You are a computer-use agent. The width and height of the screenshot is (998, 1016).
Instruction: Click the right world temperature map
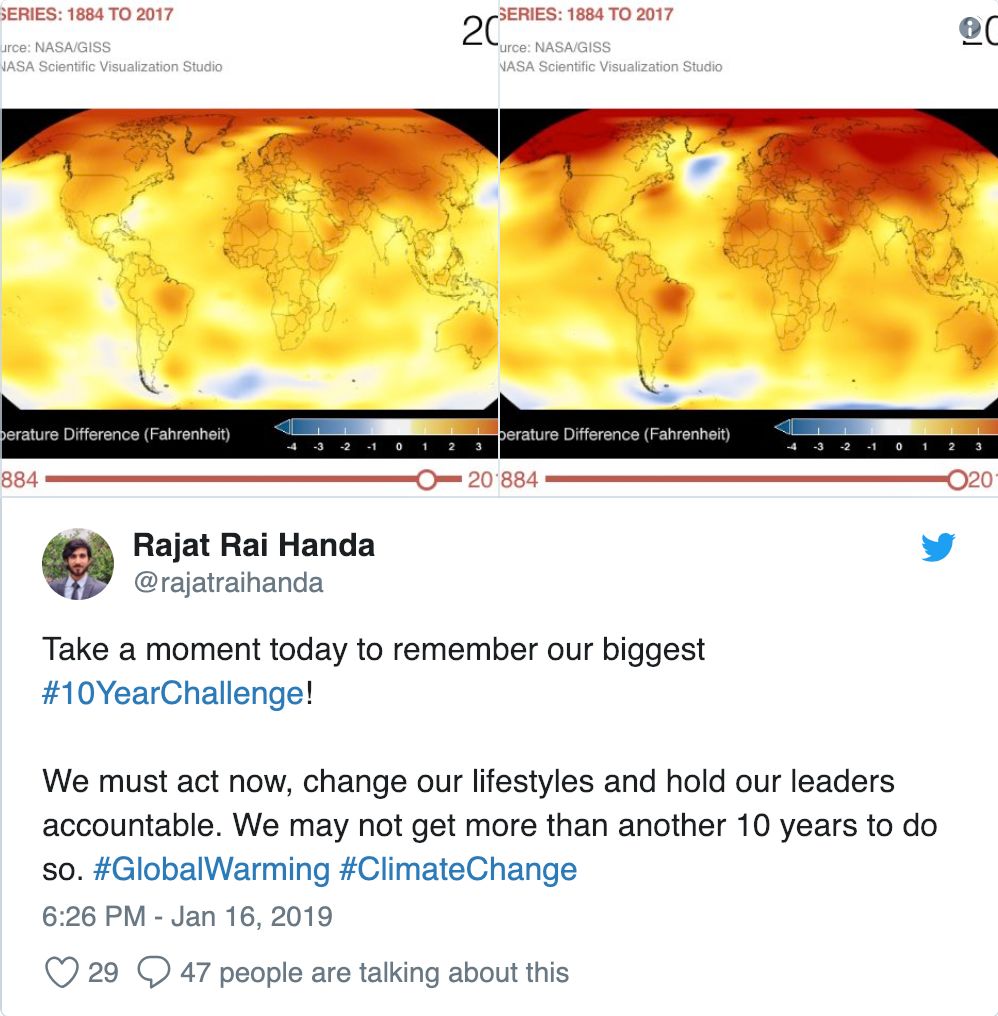[749, 259]
